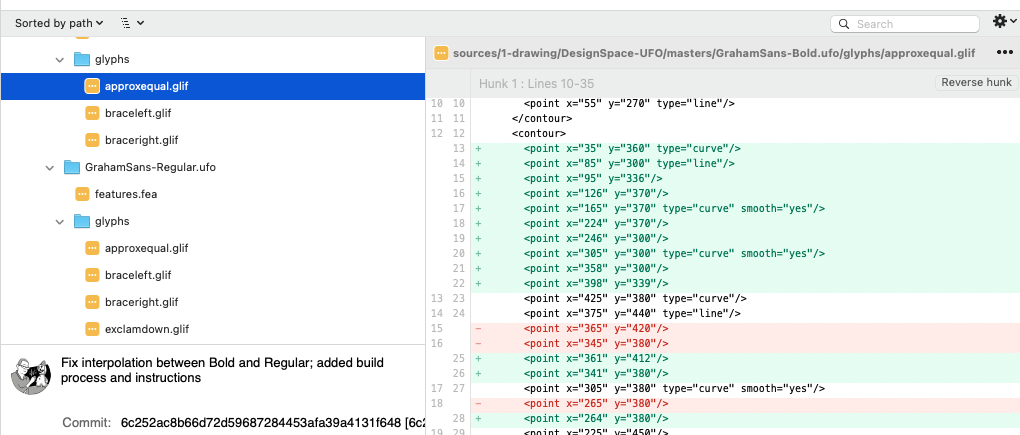The height and width of the screenshot is (435, 1020).
Task: Click the modified icon beside exclamdown.glif
Action: (x=92, y=329)
